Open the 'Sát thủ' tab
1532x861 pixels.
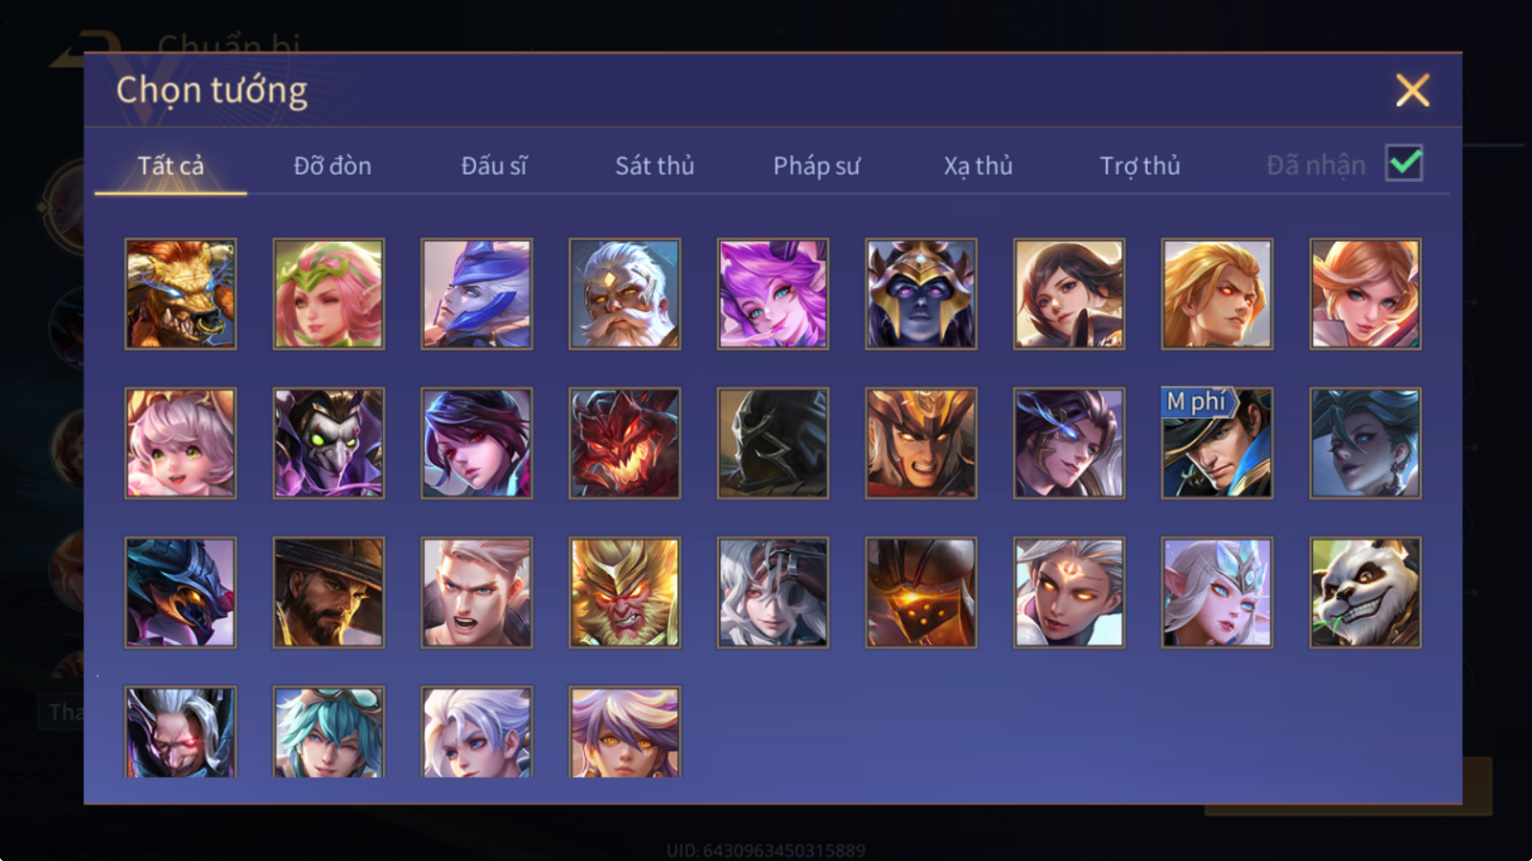click(x=654, y=166)
